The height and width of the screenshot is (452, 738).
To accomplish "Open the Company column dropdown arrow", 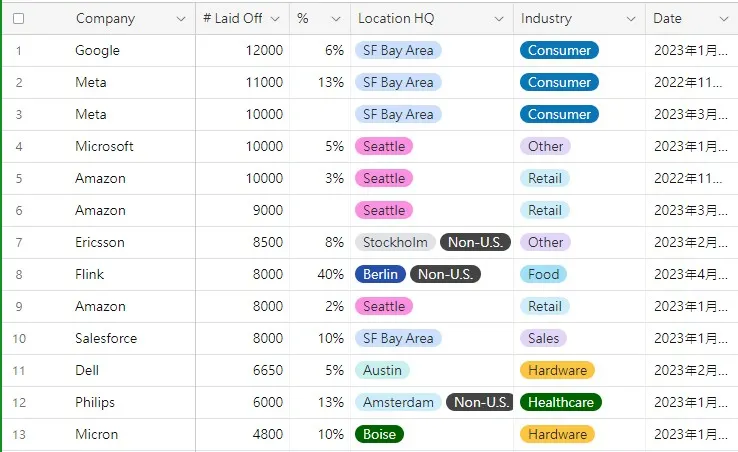I will [180, 19].
